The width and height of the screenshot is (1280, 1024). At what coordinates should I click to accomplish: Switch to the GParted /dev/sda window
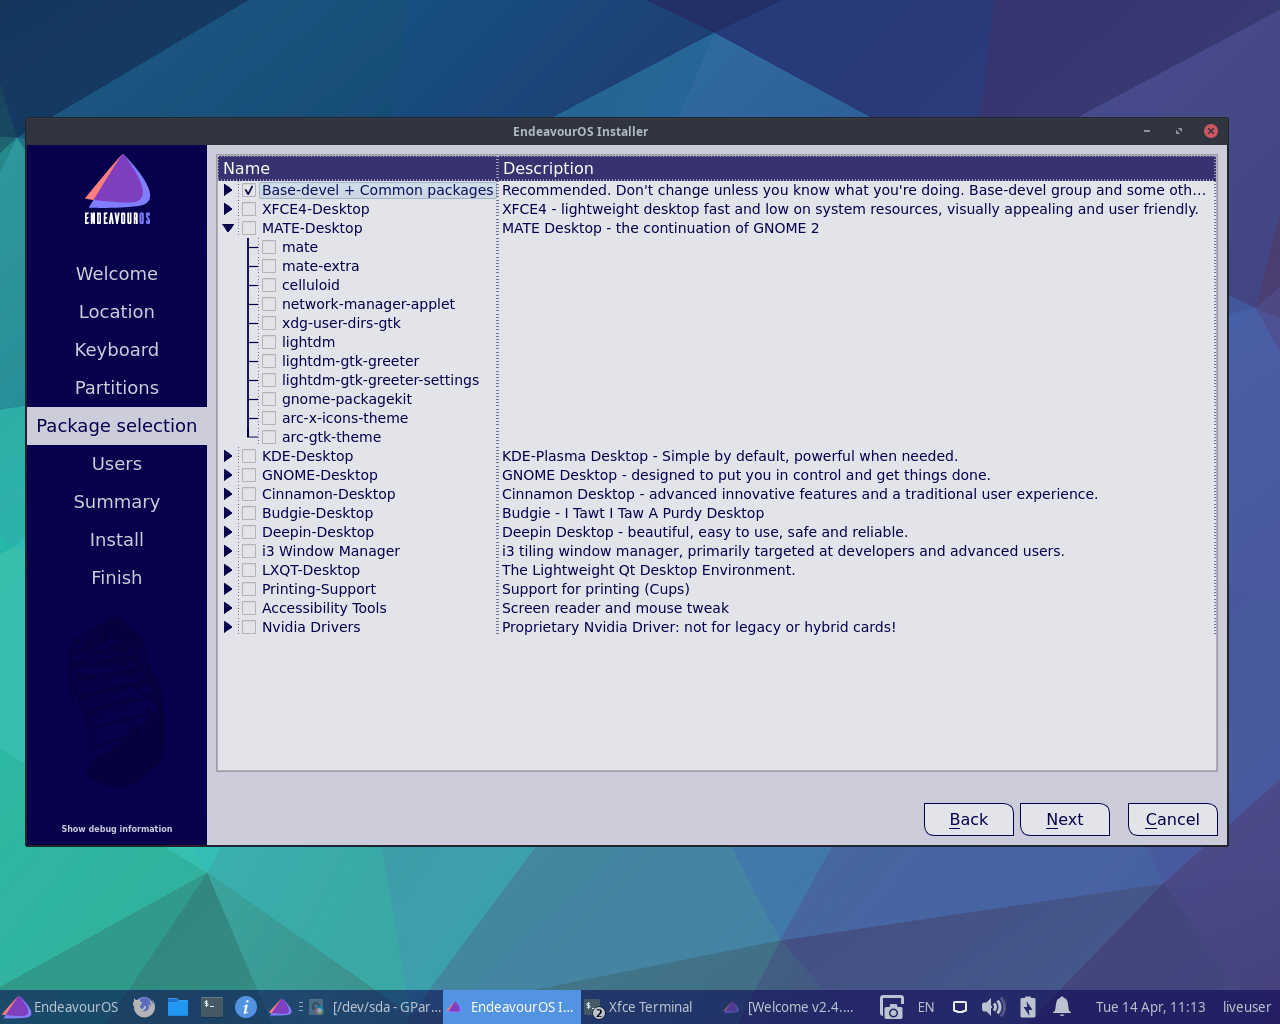[374, 1007]
